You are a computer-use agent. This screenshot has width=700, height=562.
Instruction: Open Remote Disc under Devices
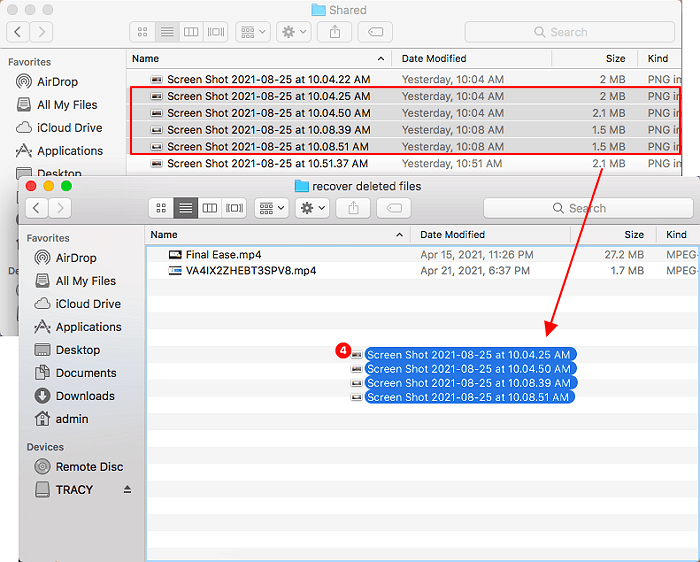(x=89, y=467)
